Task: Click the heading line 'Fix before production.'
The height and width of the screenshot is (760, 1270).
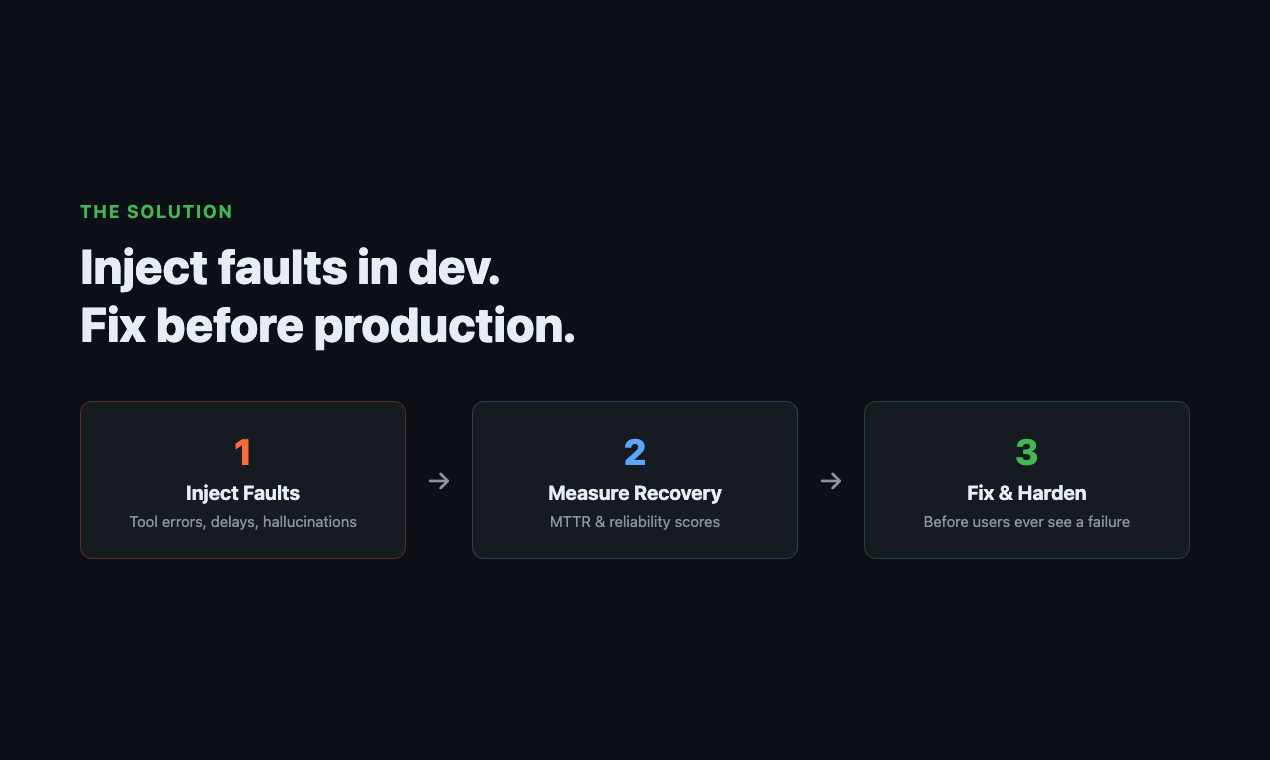Action: tap(327, 326)
